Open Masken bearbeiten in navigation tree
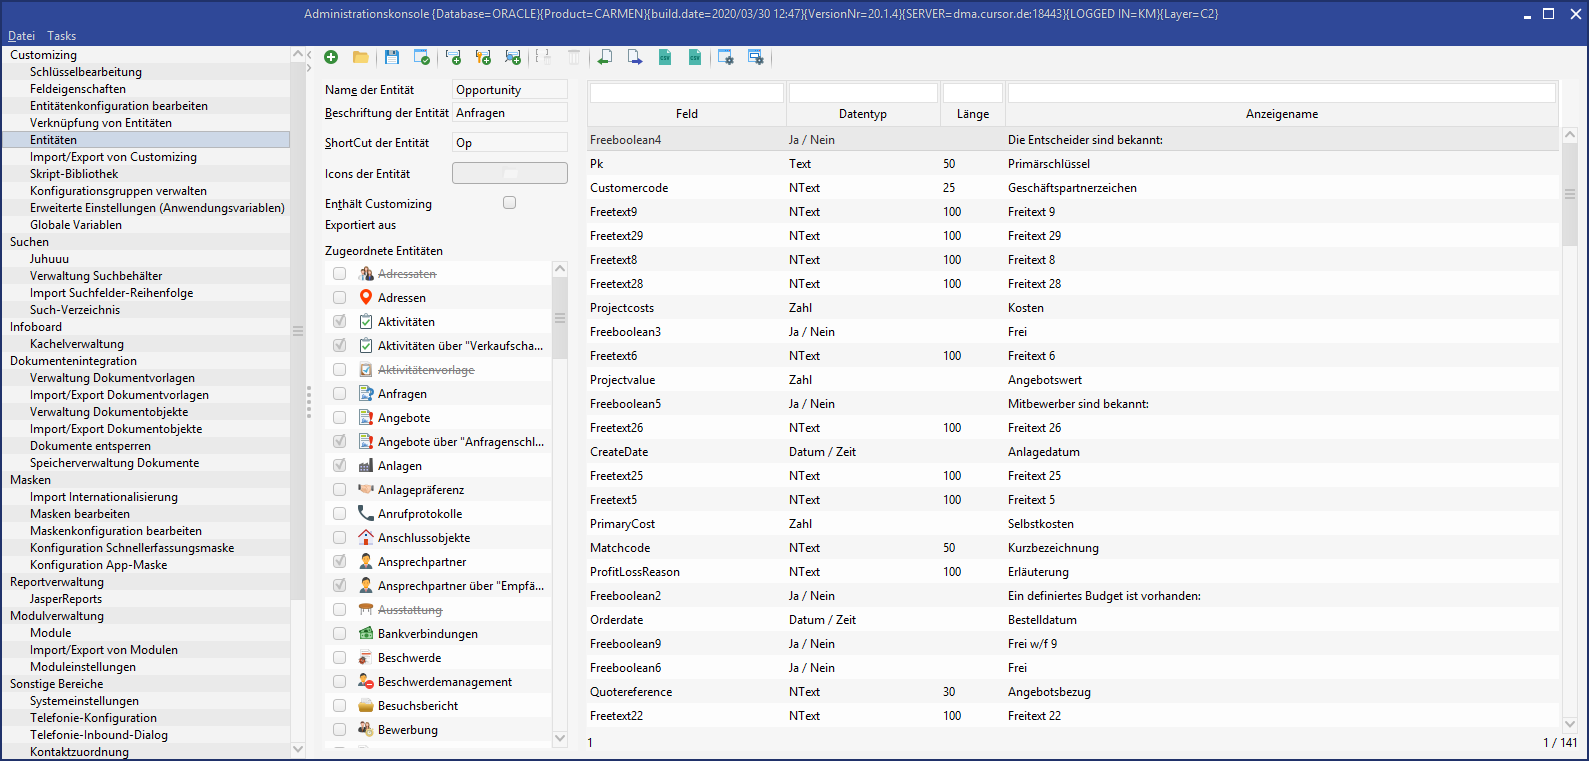1589x761 pixels. click(80, 514)
